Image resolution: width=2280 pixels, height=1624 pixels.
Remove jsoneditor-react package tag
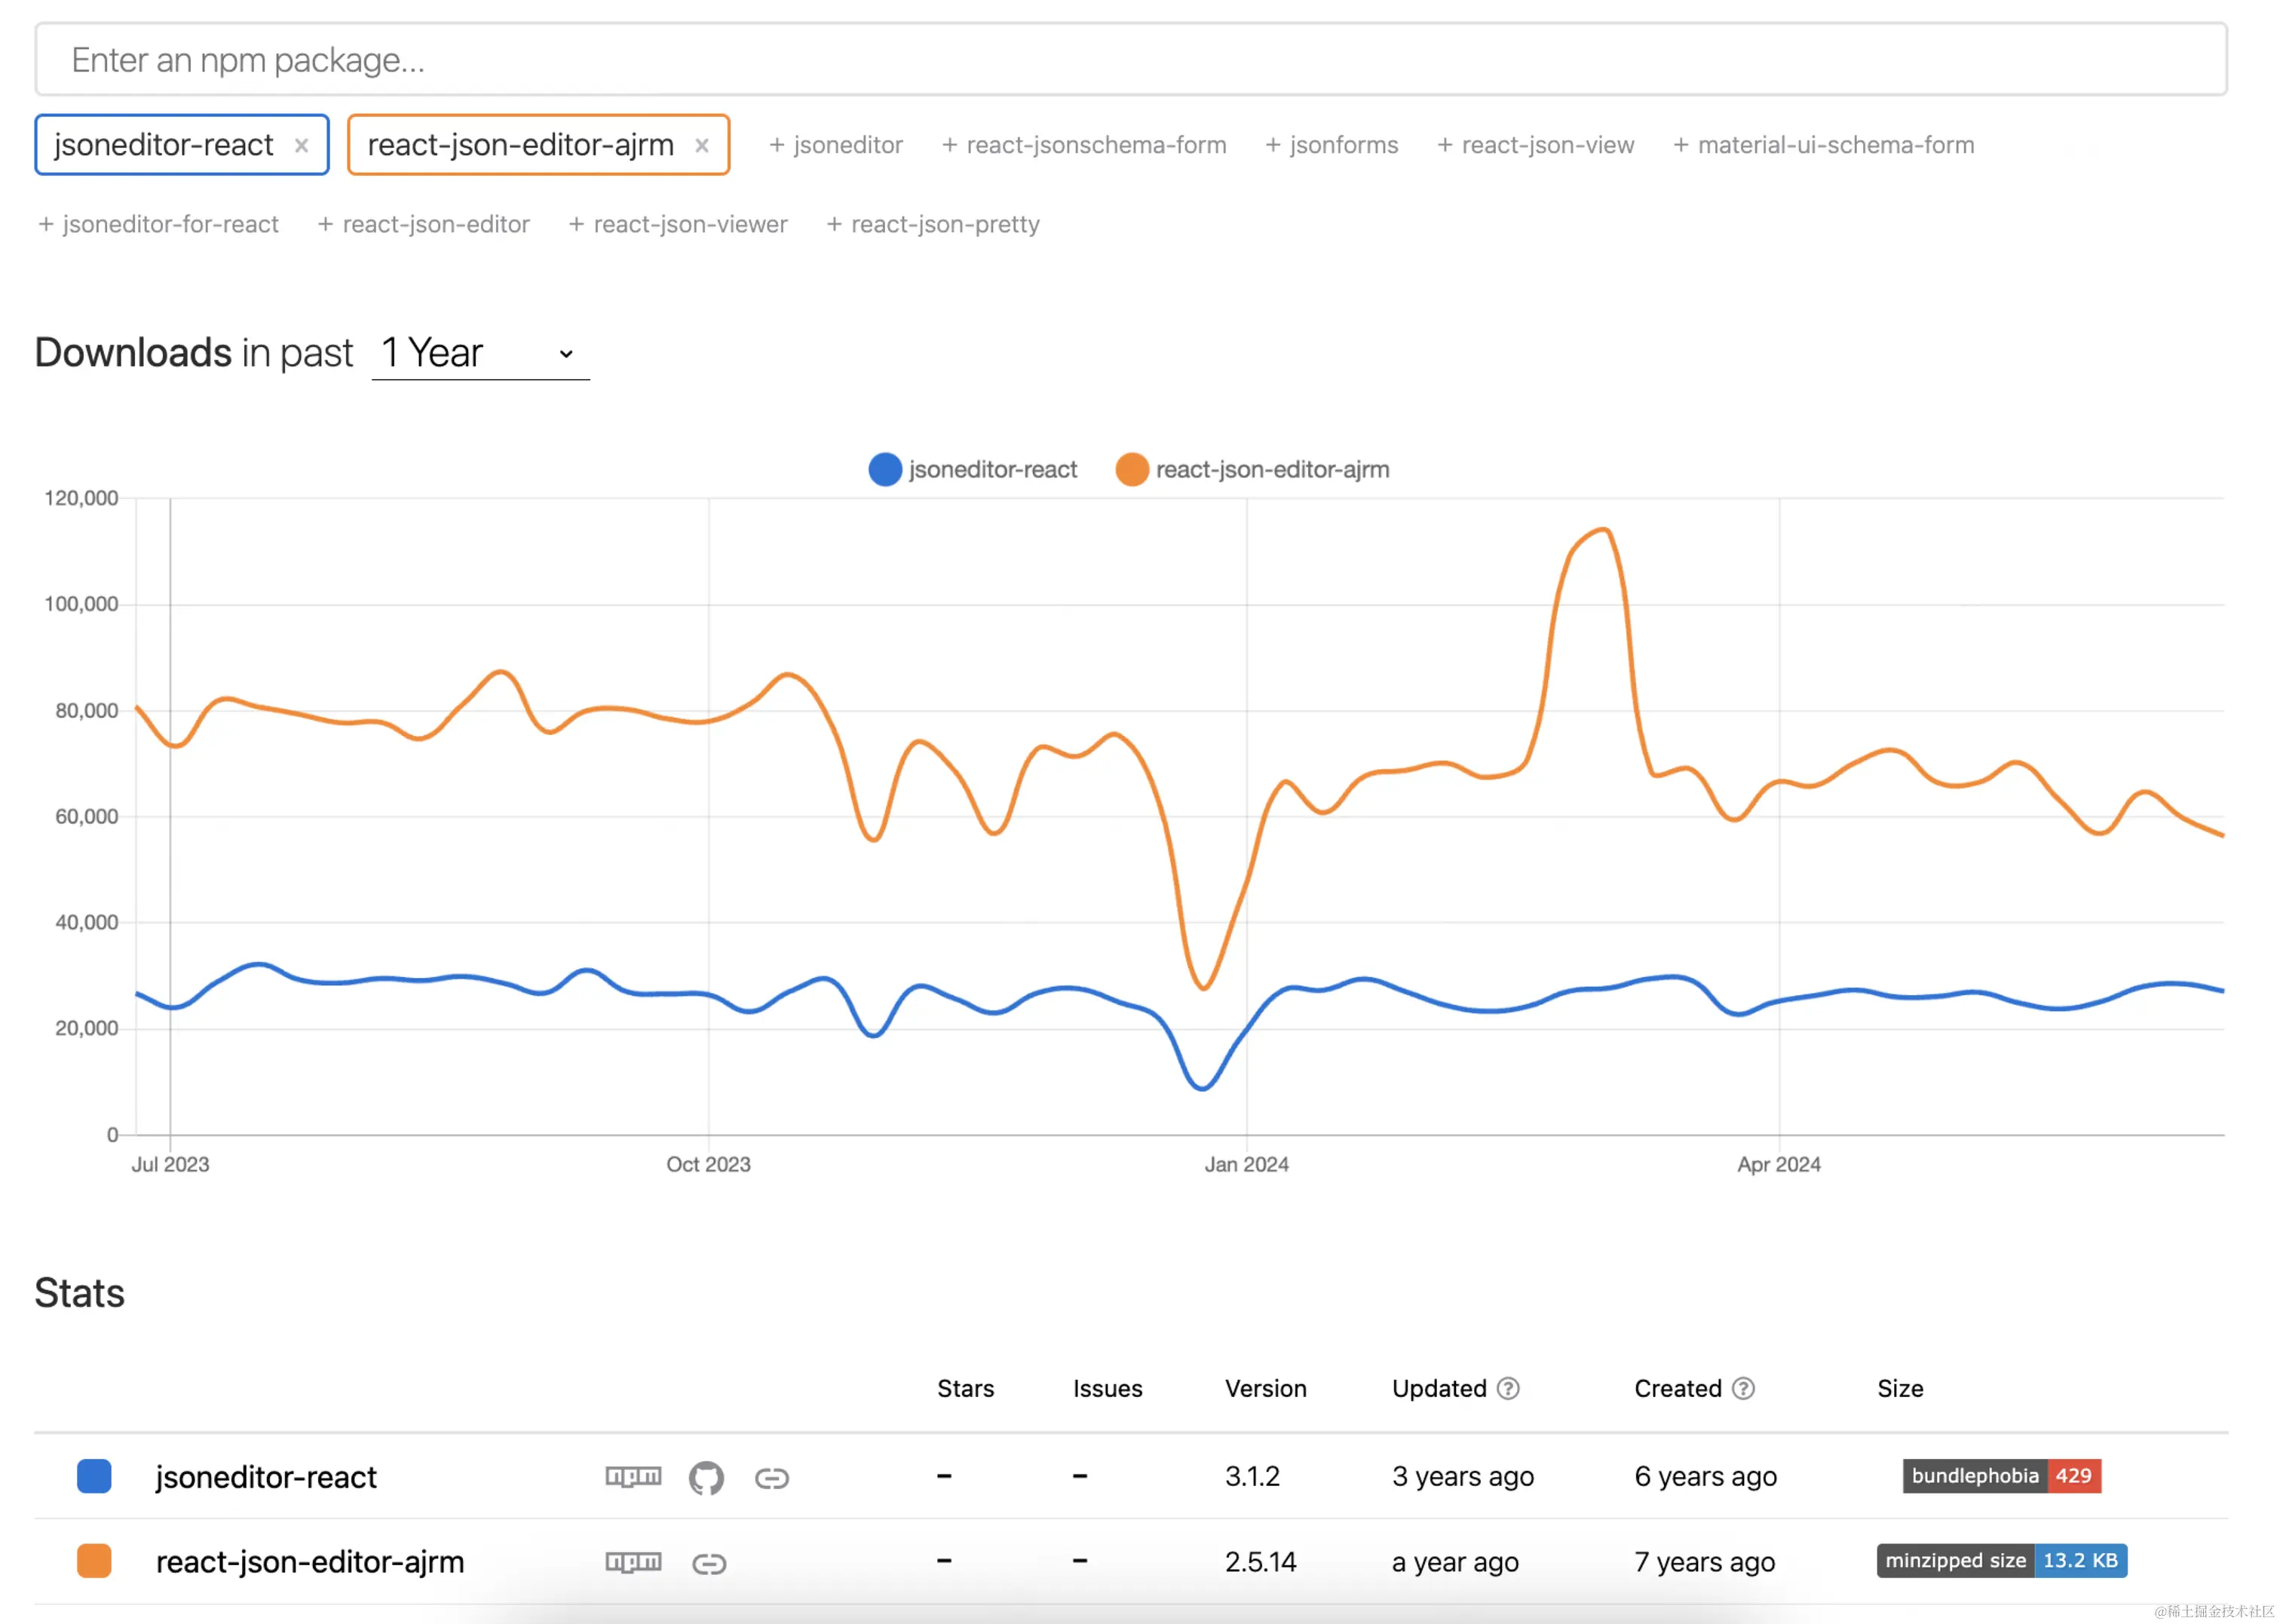click(x=301, y=146)
